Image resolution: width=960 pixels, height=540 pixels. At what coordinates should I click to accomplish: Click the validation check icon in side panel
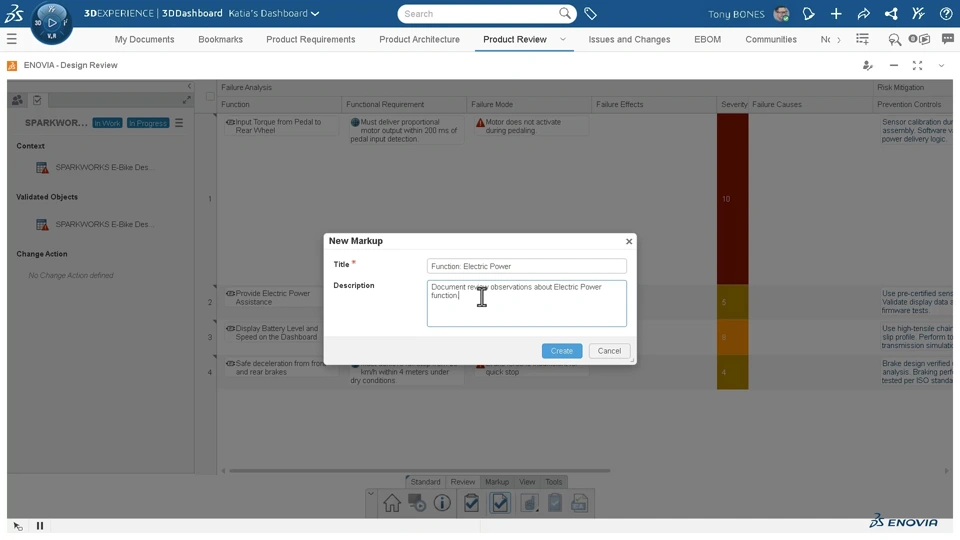(x=37, y=100)
